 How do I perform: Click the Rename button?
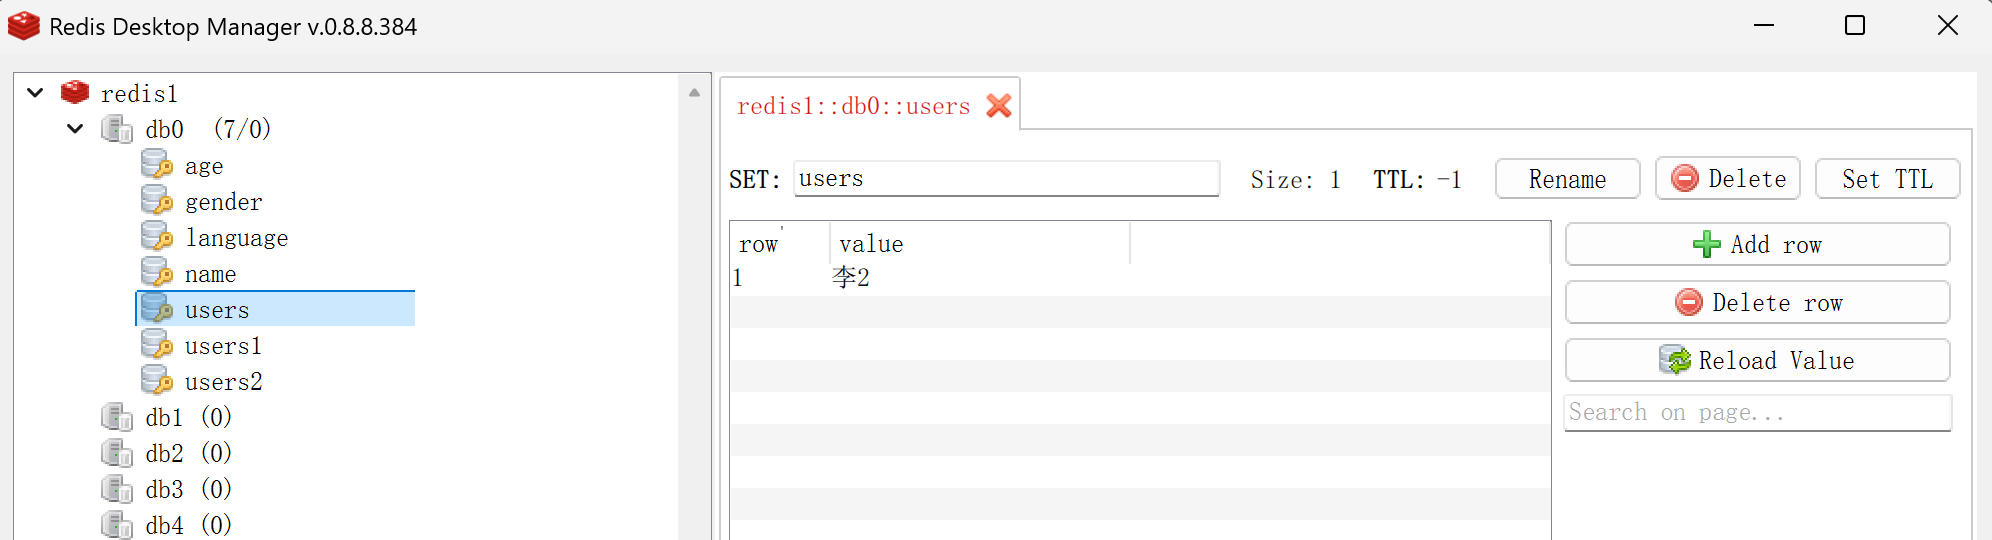tap(1567, 179)
